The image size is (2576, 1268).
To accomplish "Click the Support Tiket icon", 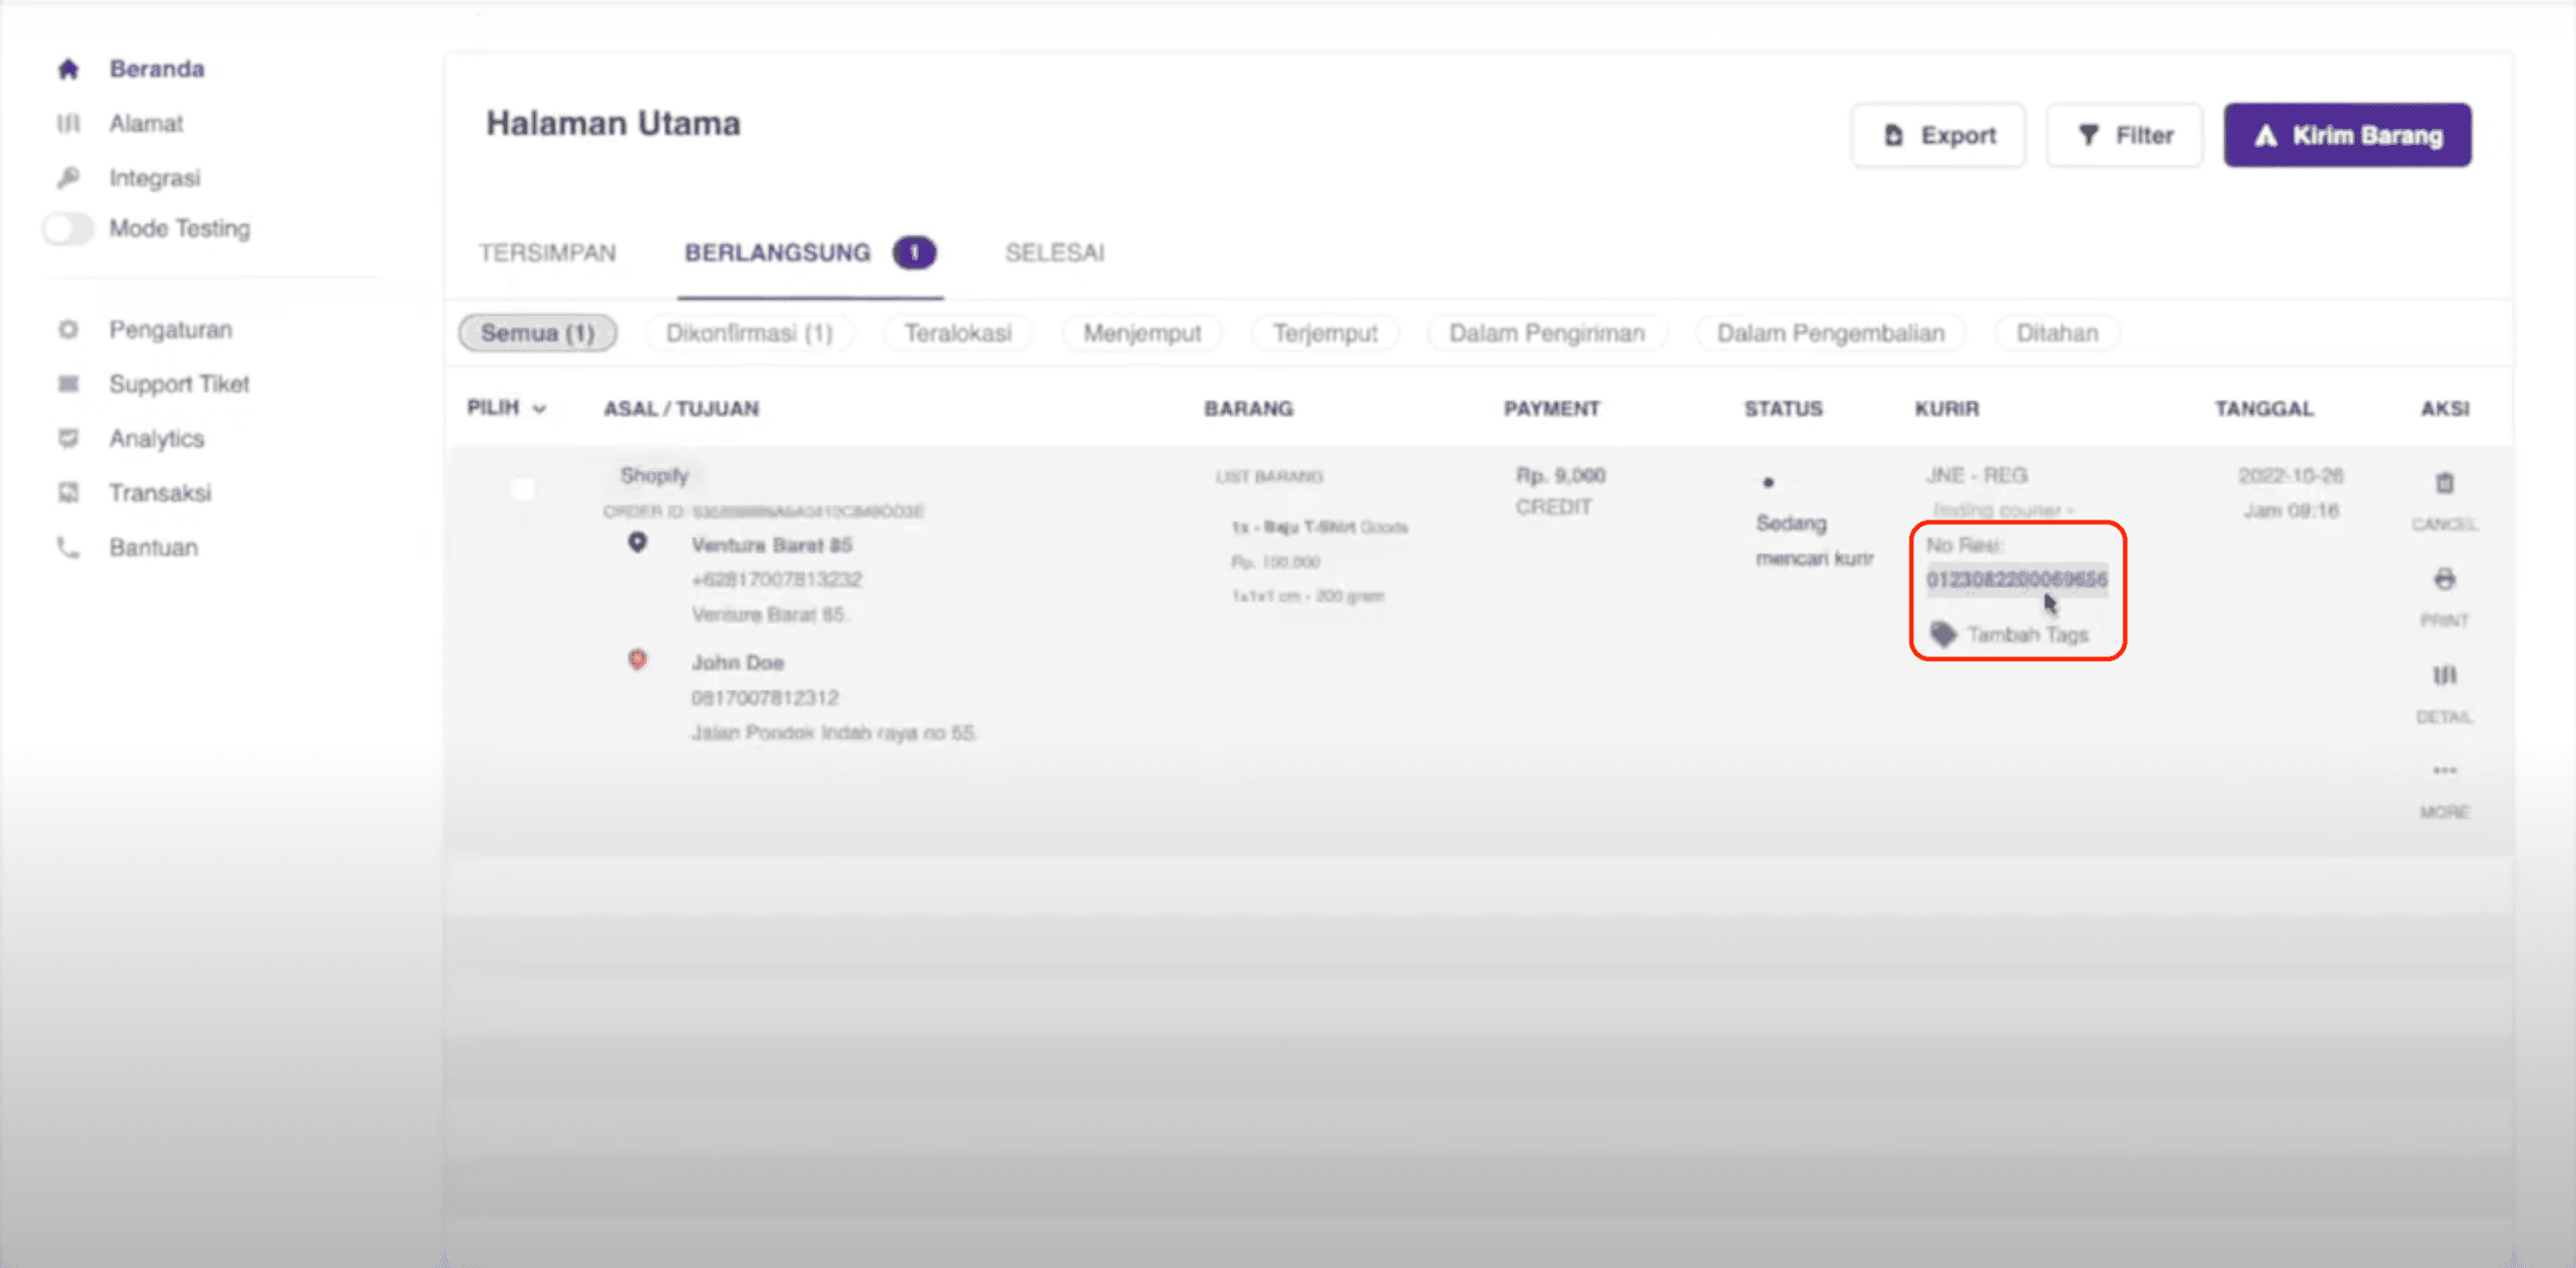I will click(68, 384).
